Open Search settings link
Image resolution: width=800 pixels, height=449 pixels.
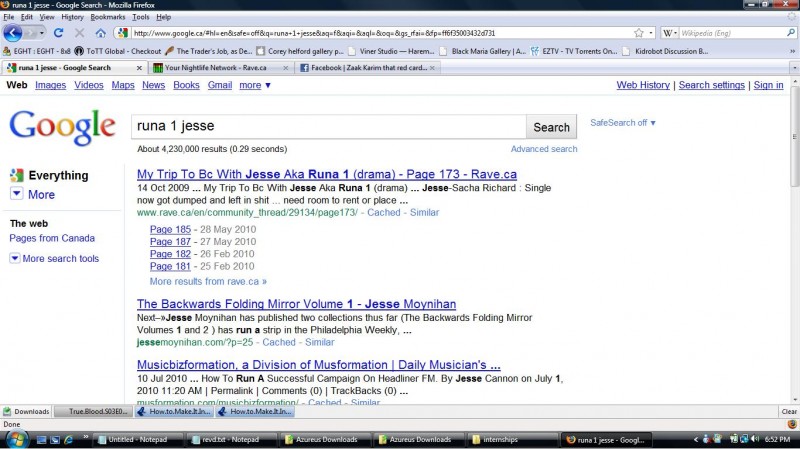click(712, 85)
